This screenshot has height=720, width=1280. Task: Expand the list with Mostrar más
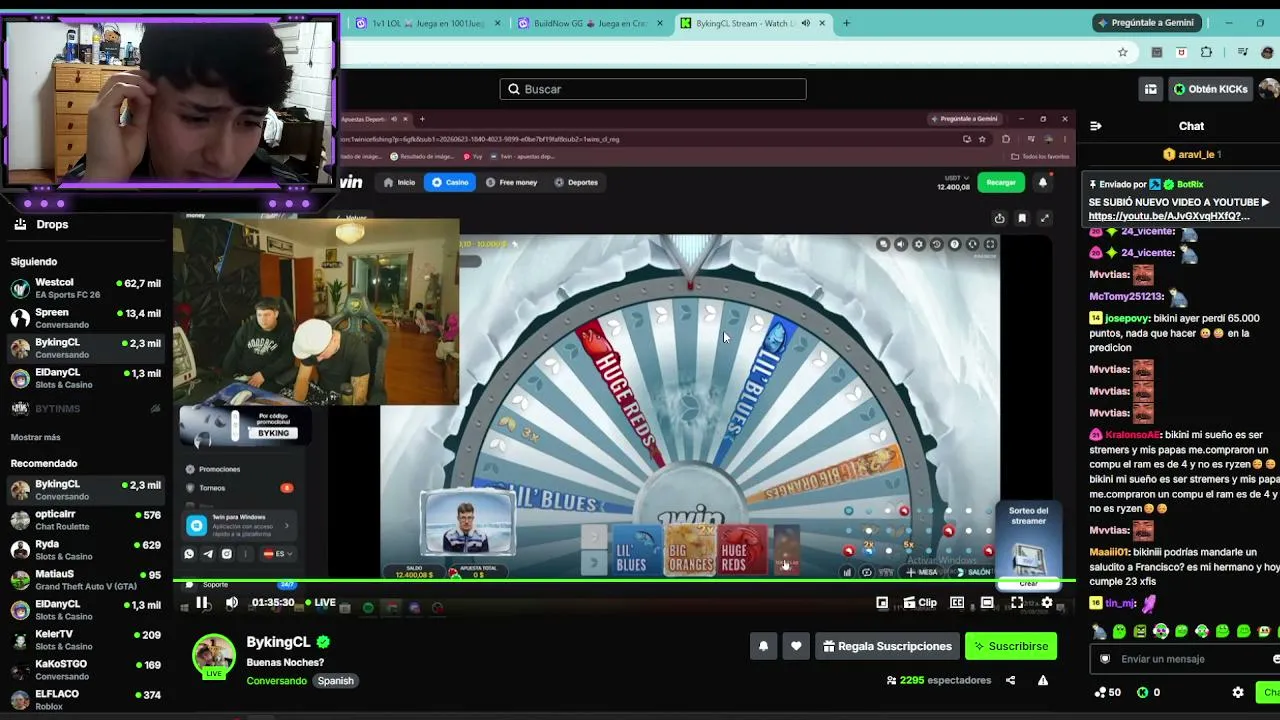coord(35,437)
